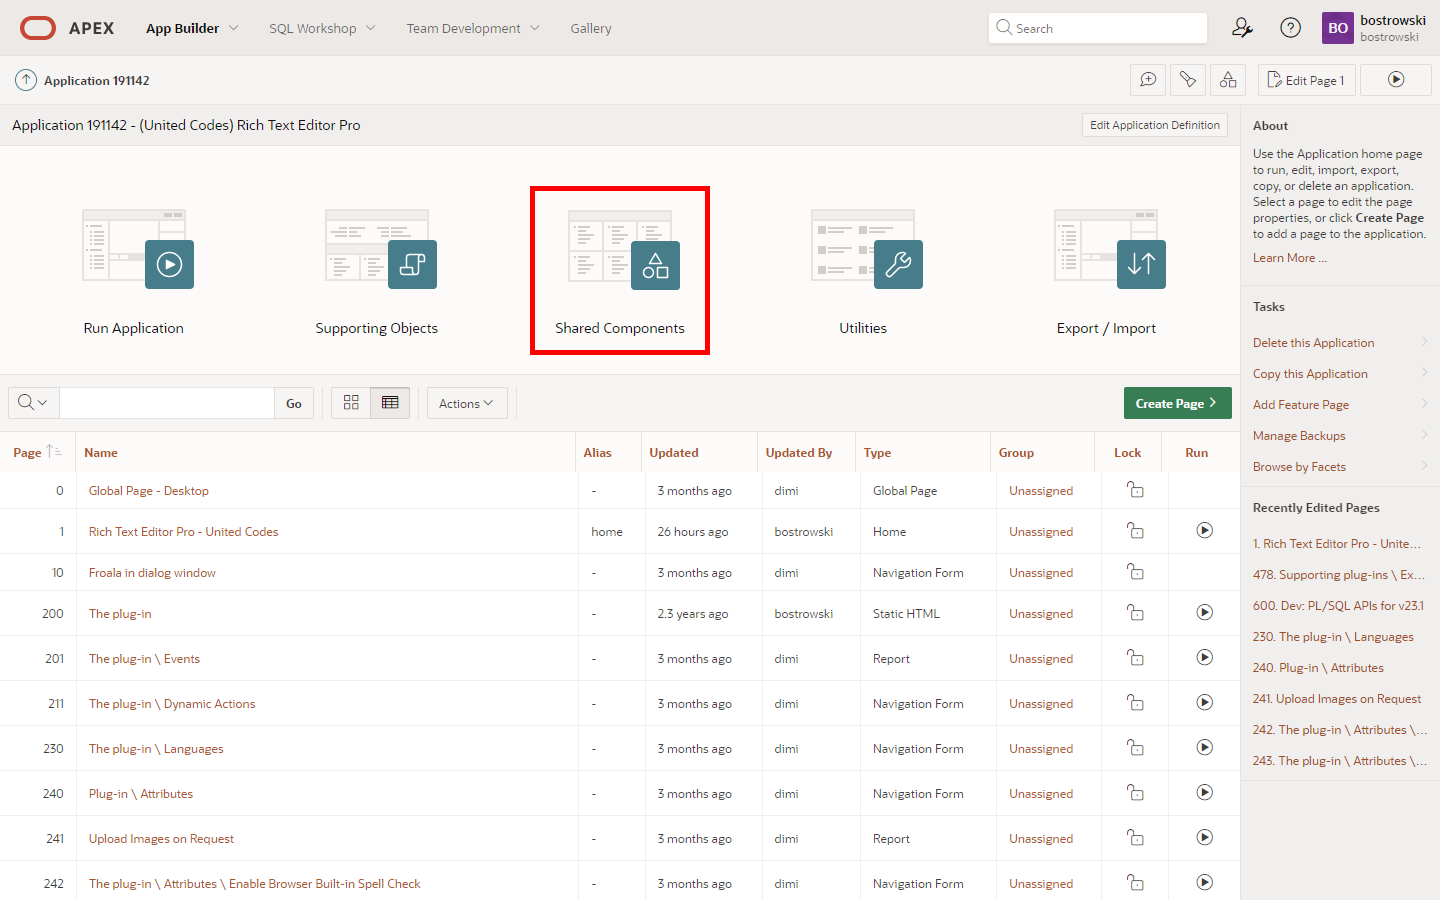The height and width of the screenshot is (900, 1440).
Task: Click the Create Page button
Action: point(1175,403)
